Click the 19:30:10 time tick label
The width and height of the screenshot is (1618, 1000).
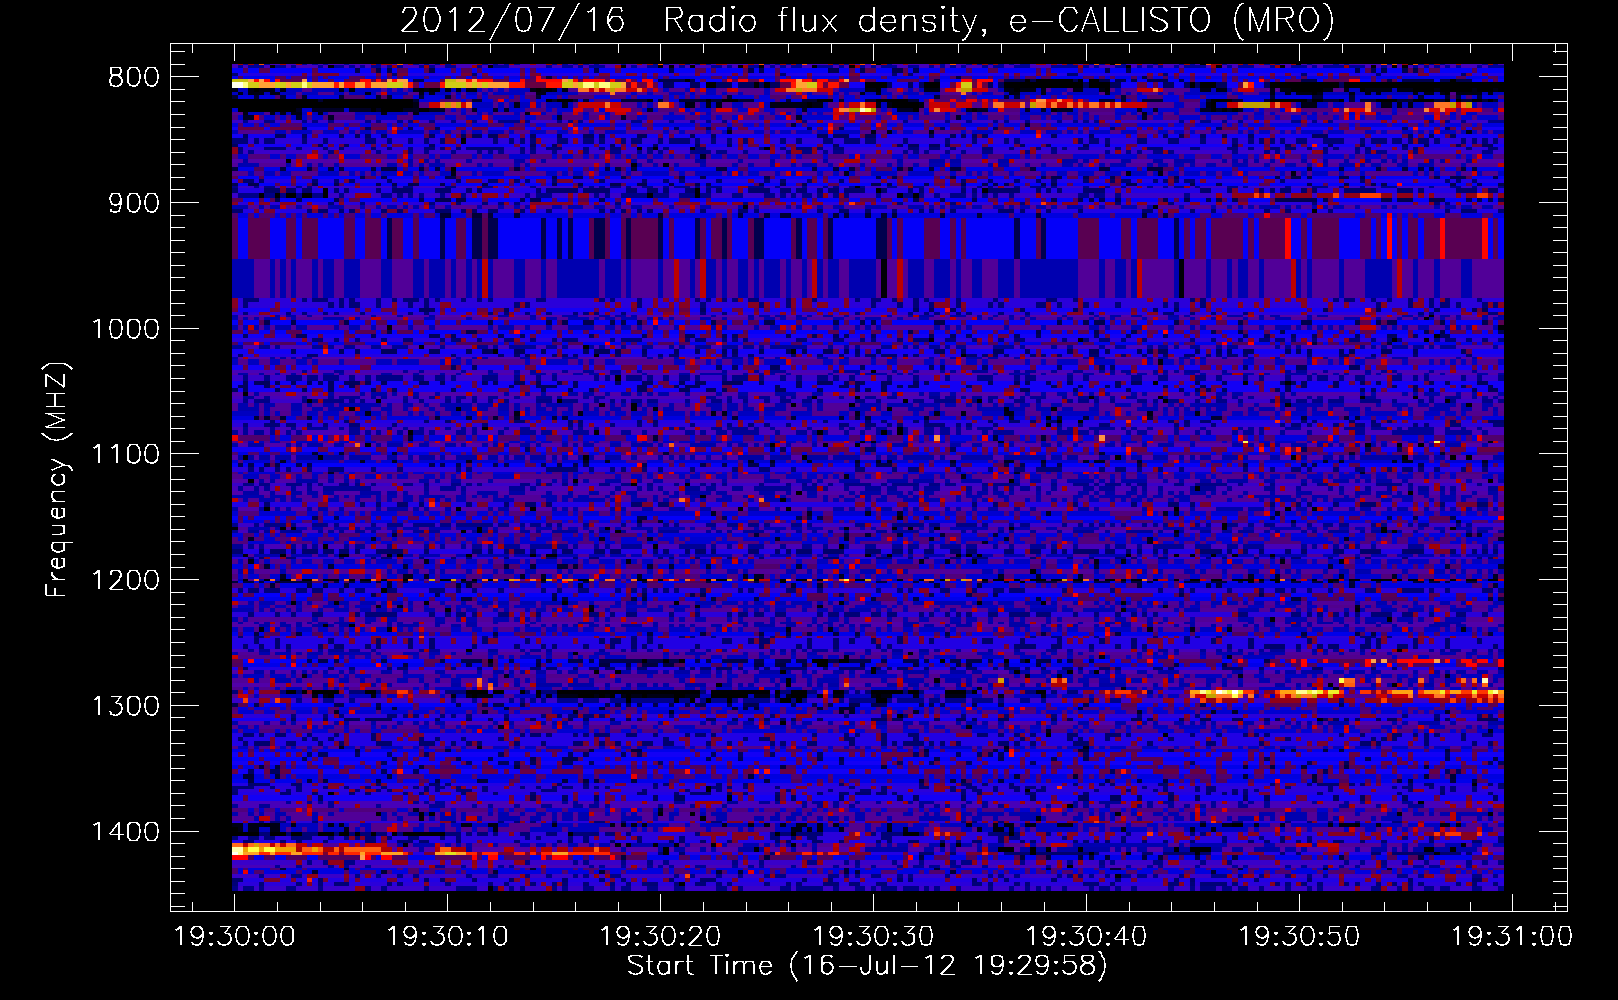(448, 937)
